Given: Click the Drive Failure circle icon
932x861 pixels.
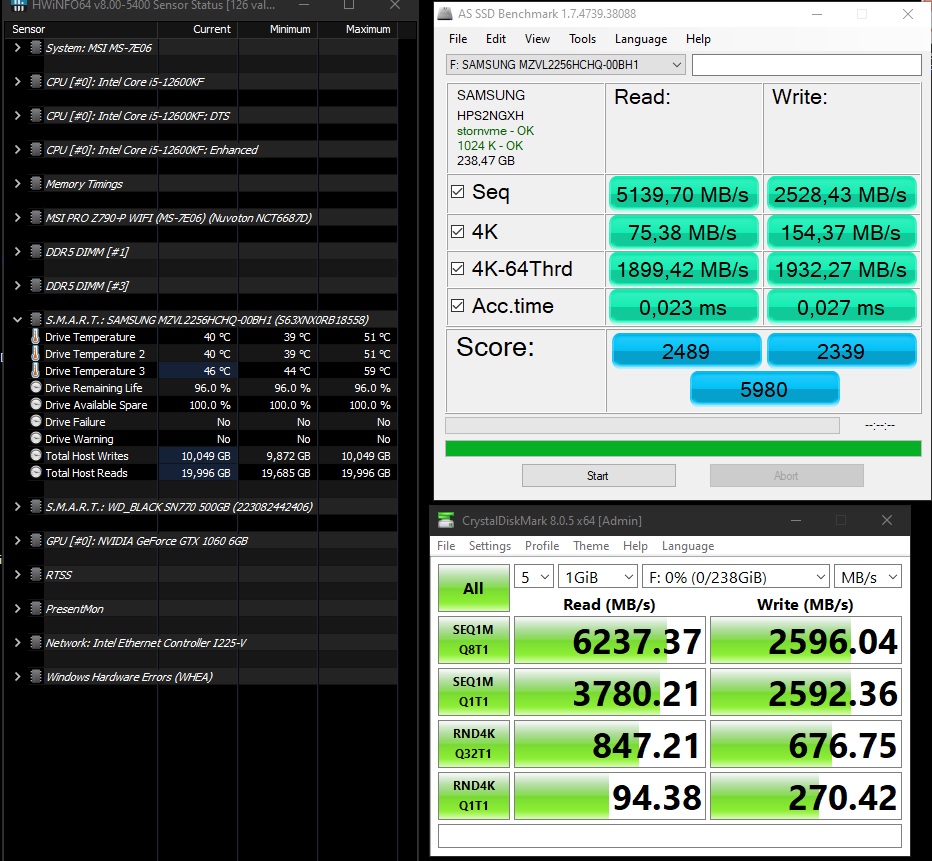Looking at the screenshot, I should [x=36, y=421].
